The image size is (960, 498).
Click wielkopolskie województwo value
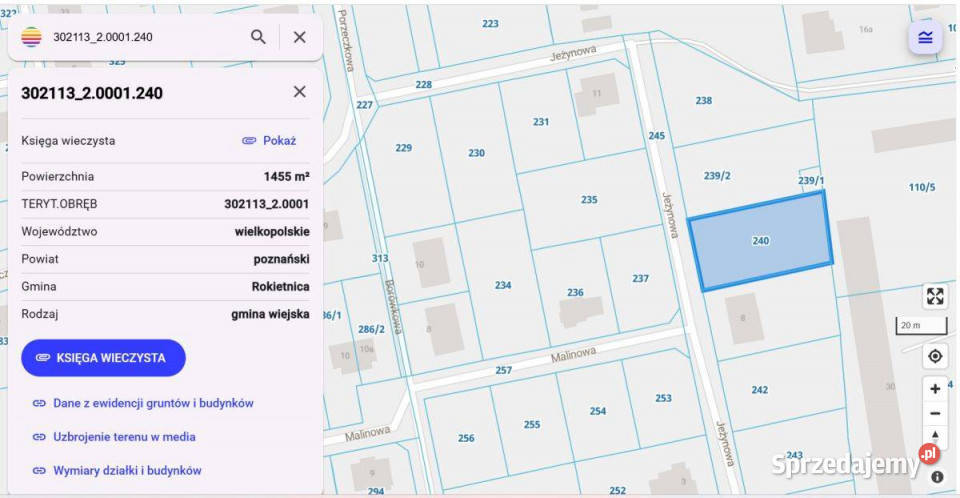click(272, 232)
